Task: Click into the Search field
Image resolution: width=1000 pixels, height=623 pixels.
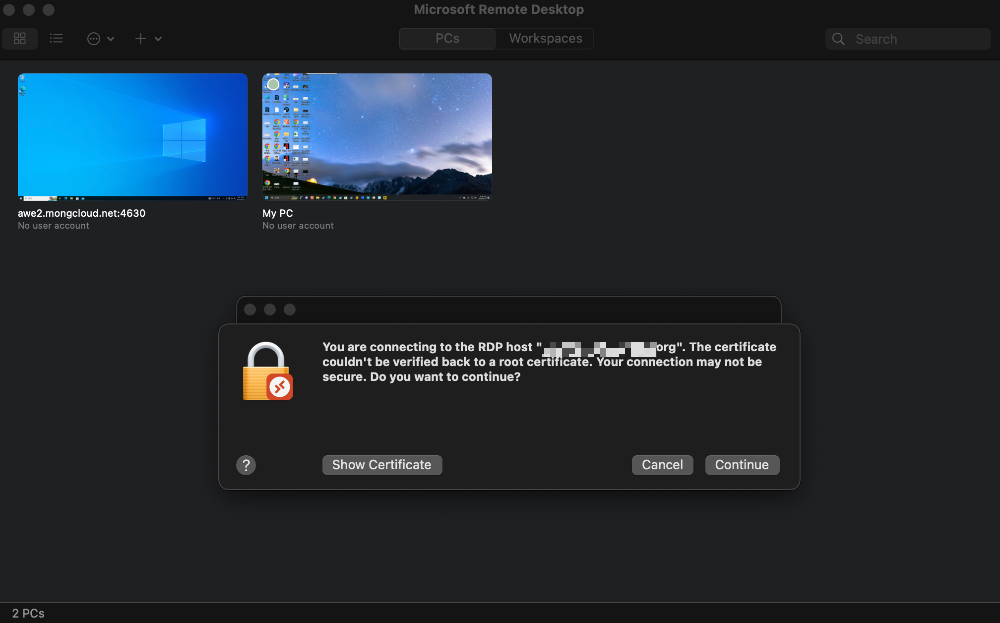Action: tap(907, 39)
